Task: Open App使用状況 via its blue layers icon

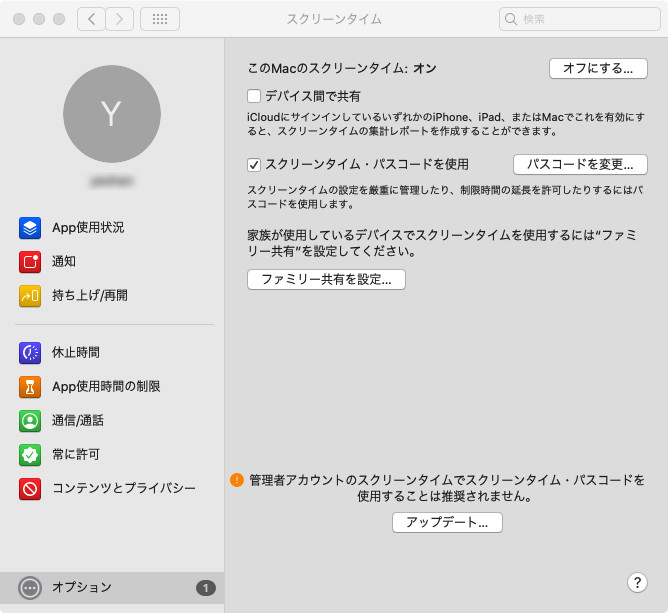Action: click(x=30, y=228)
